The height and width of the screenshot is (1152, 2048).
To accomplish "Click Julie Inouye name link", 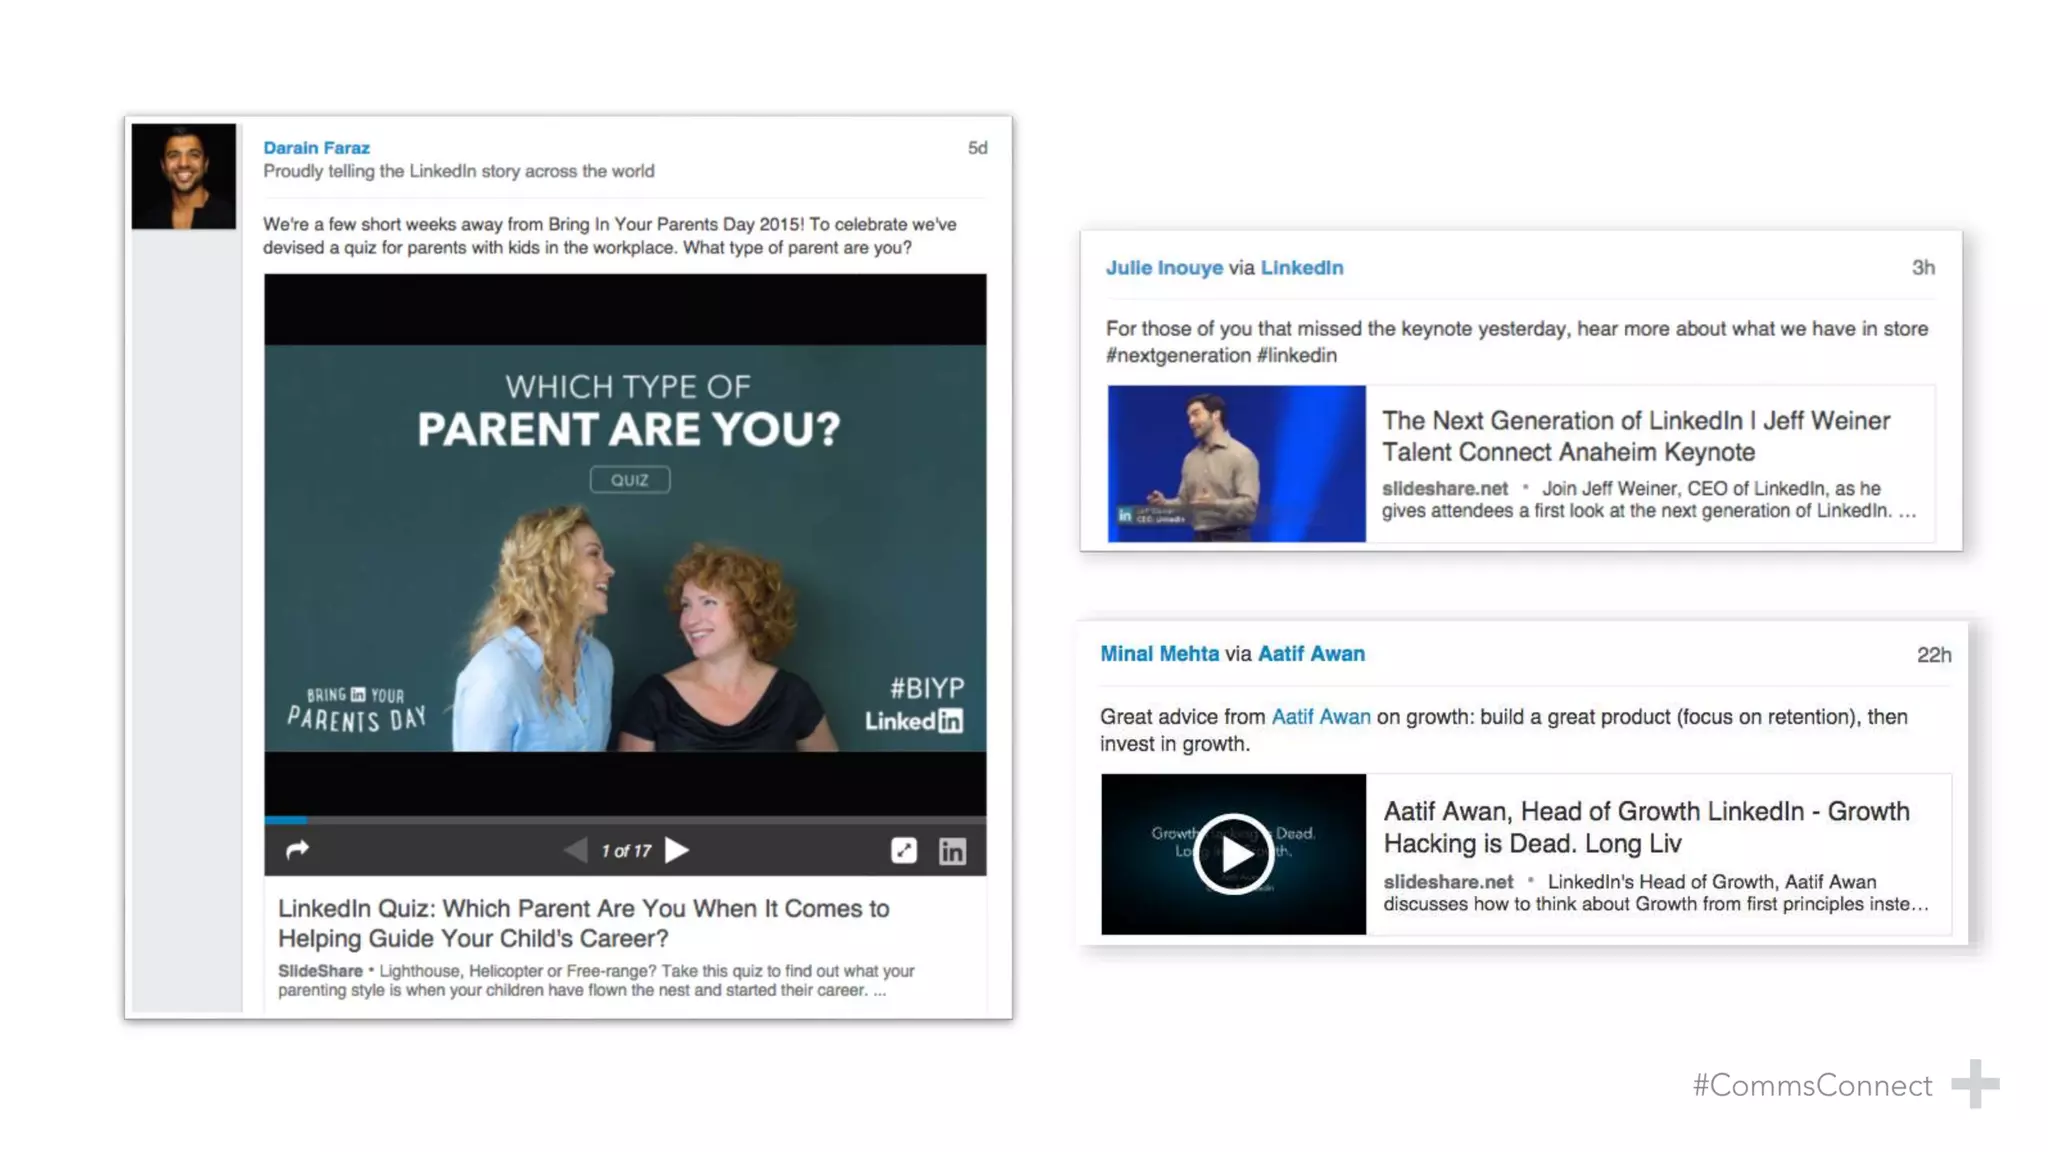I will tap(1164, 267).
